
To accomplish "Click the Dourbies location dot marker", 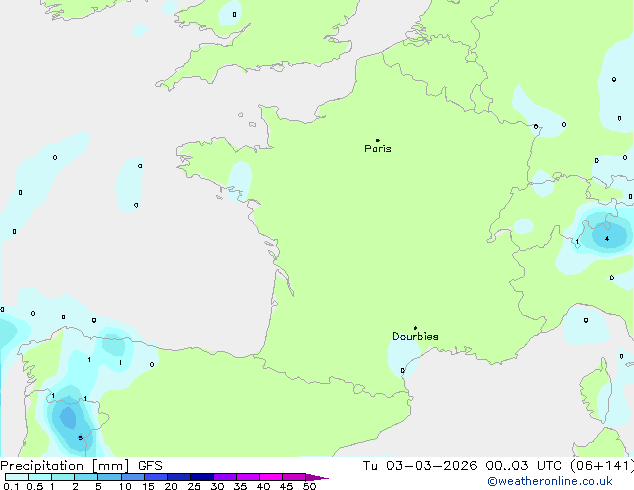I will click(x=415, y=328).
